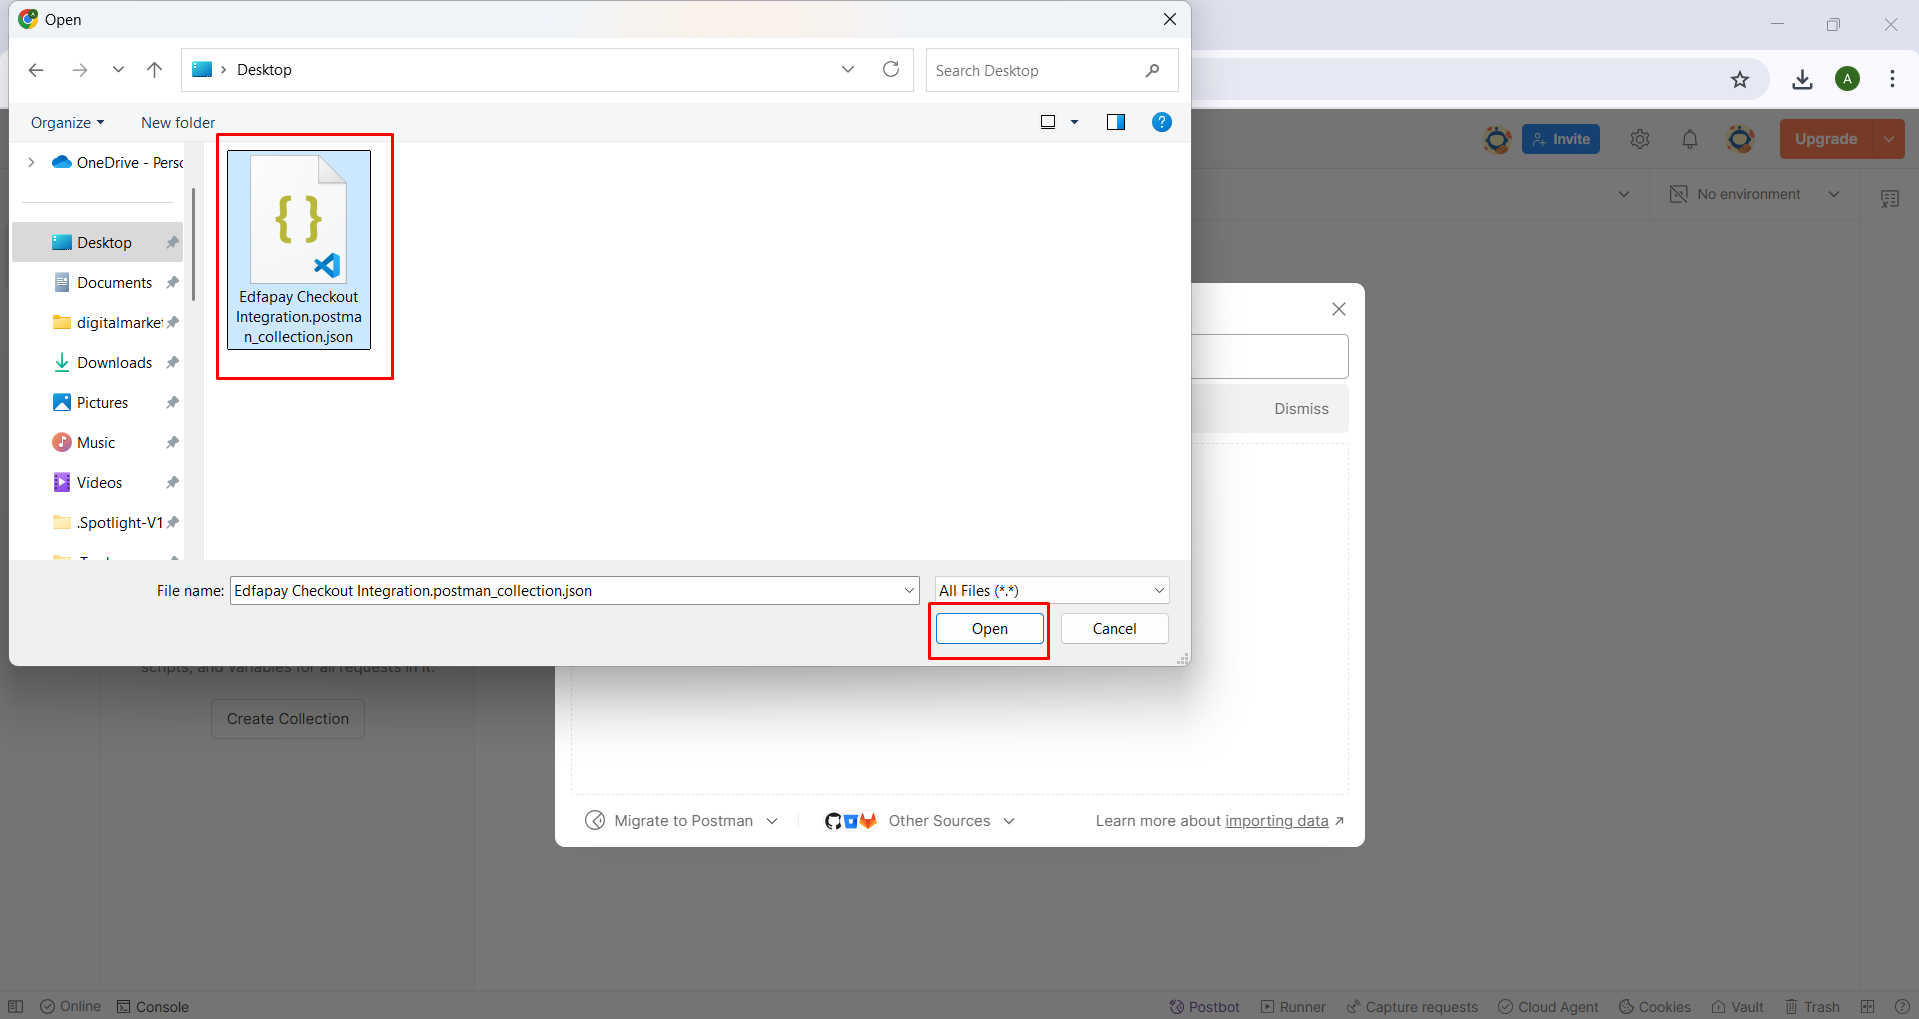
Task: Open Capture requests
Action: 1411,1007
